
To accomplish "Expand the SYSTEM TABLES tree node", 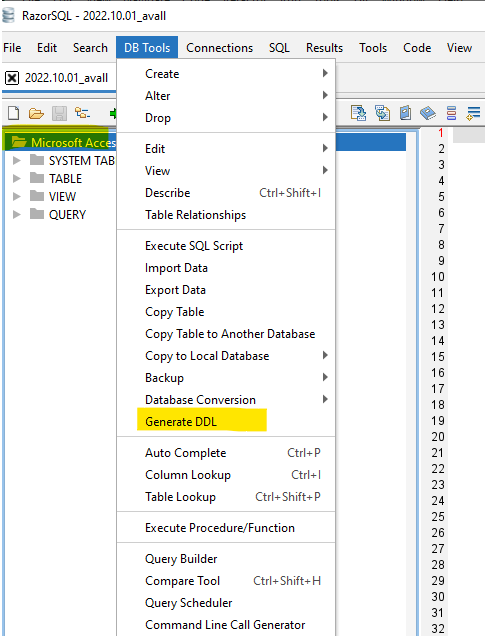I will coord(16,161).
